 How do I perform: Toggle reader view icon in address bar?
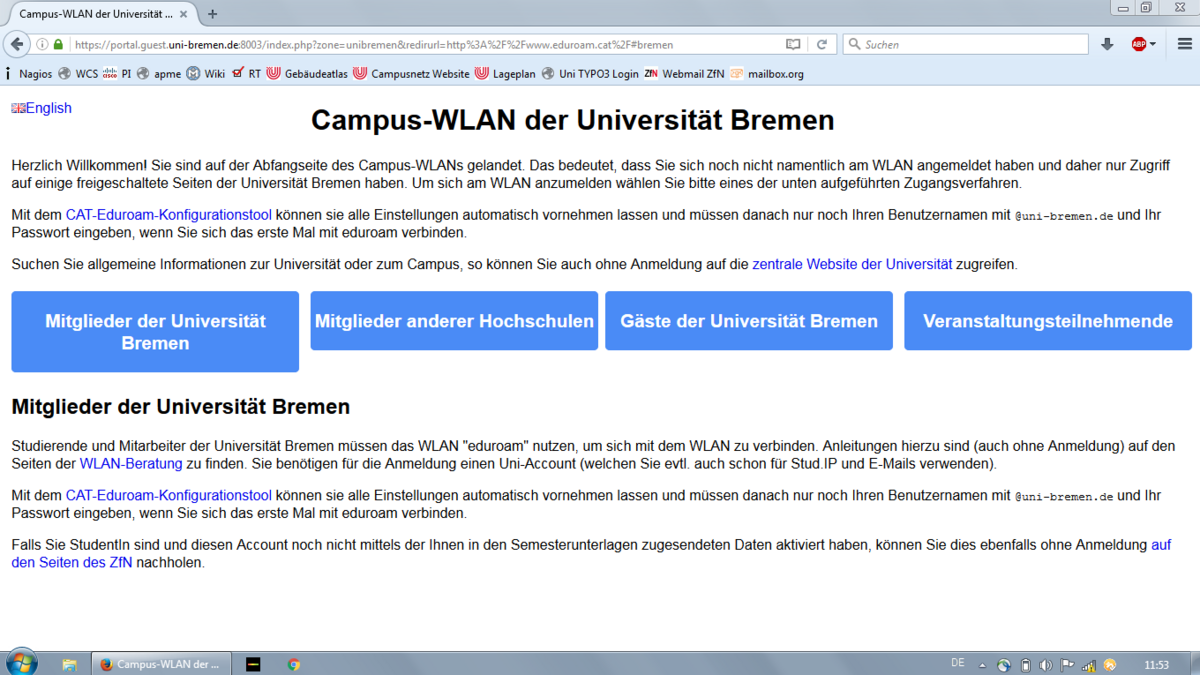(x=793, y=44)
